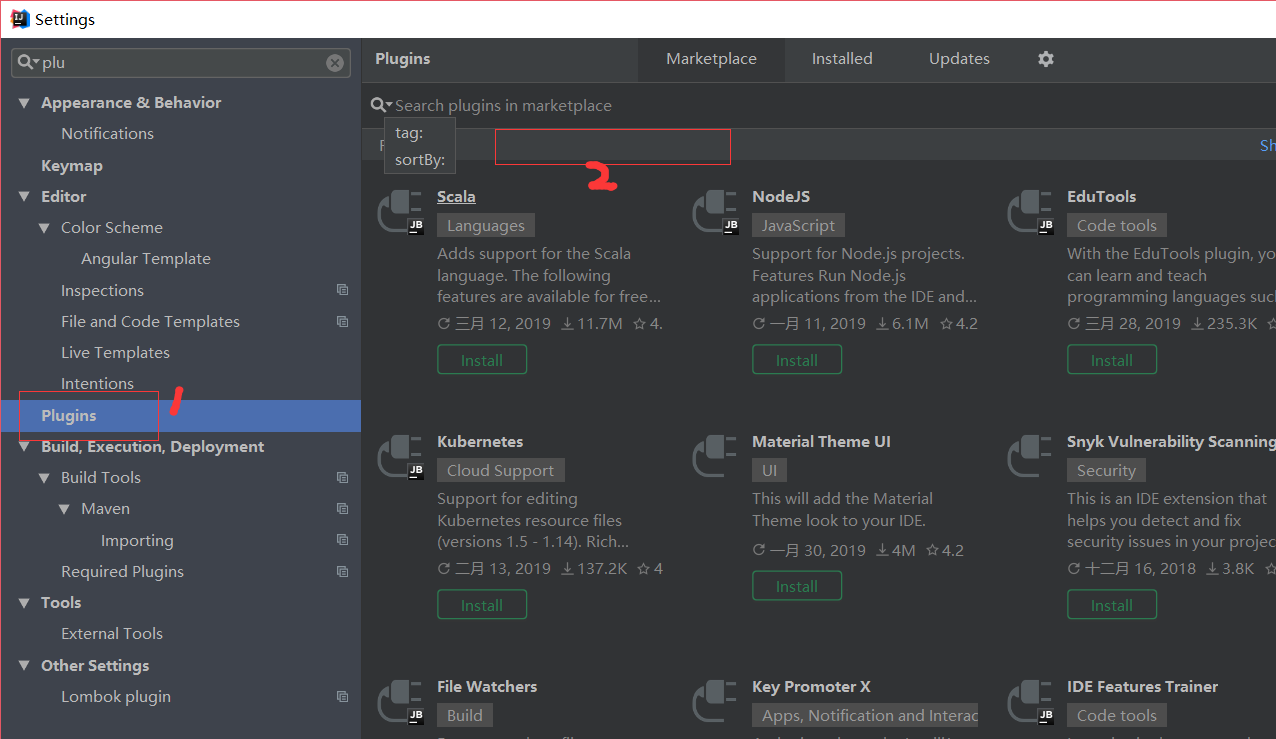Click the project-level icon beside Lombok plugin
This screenshot has width=1276, height=739.
click(343, 696)
